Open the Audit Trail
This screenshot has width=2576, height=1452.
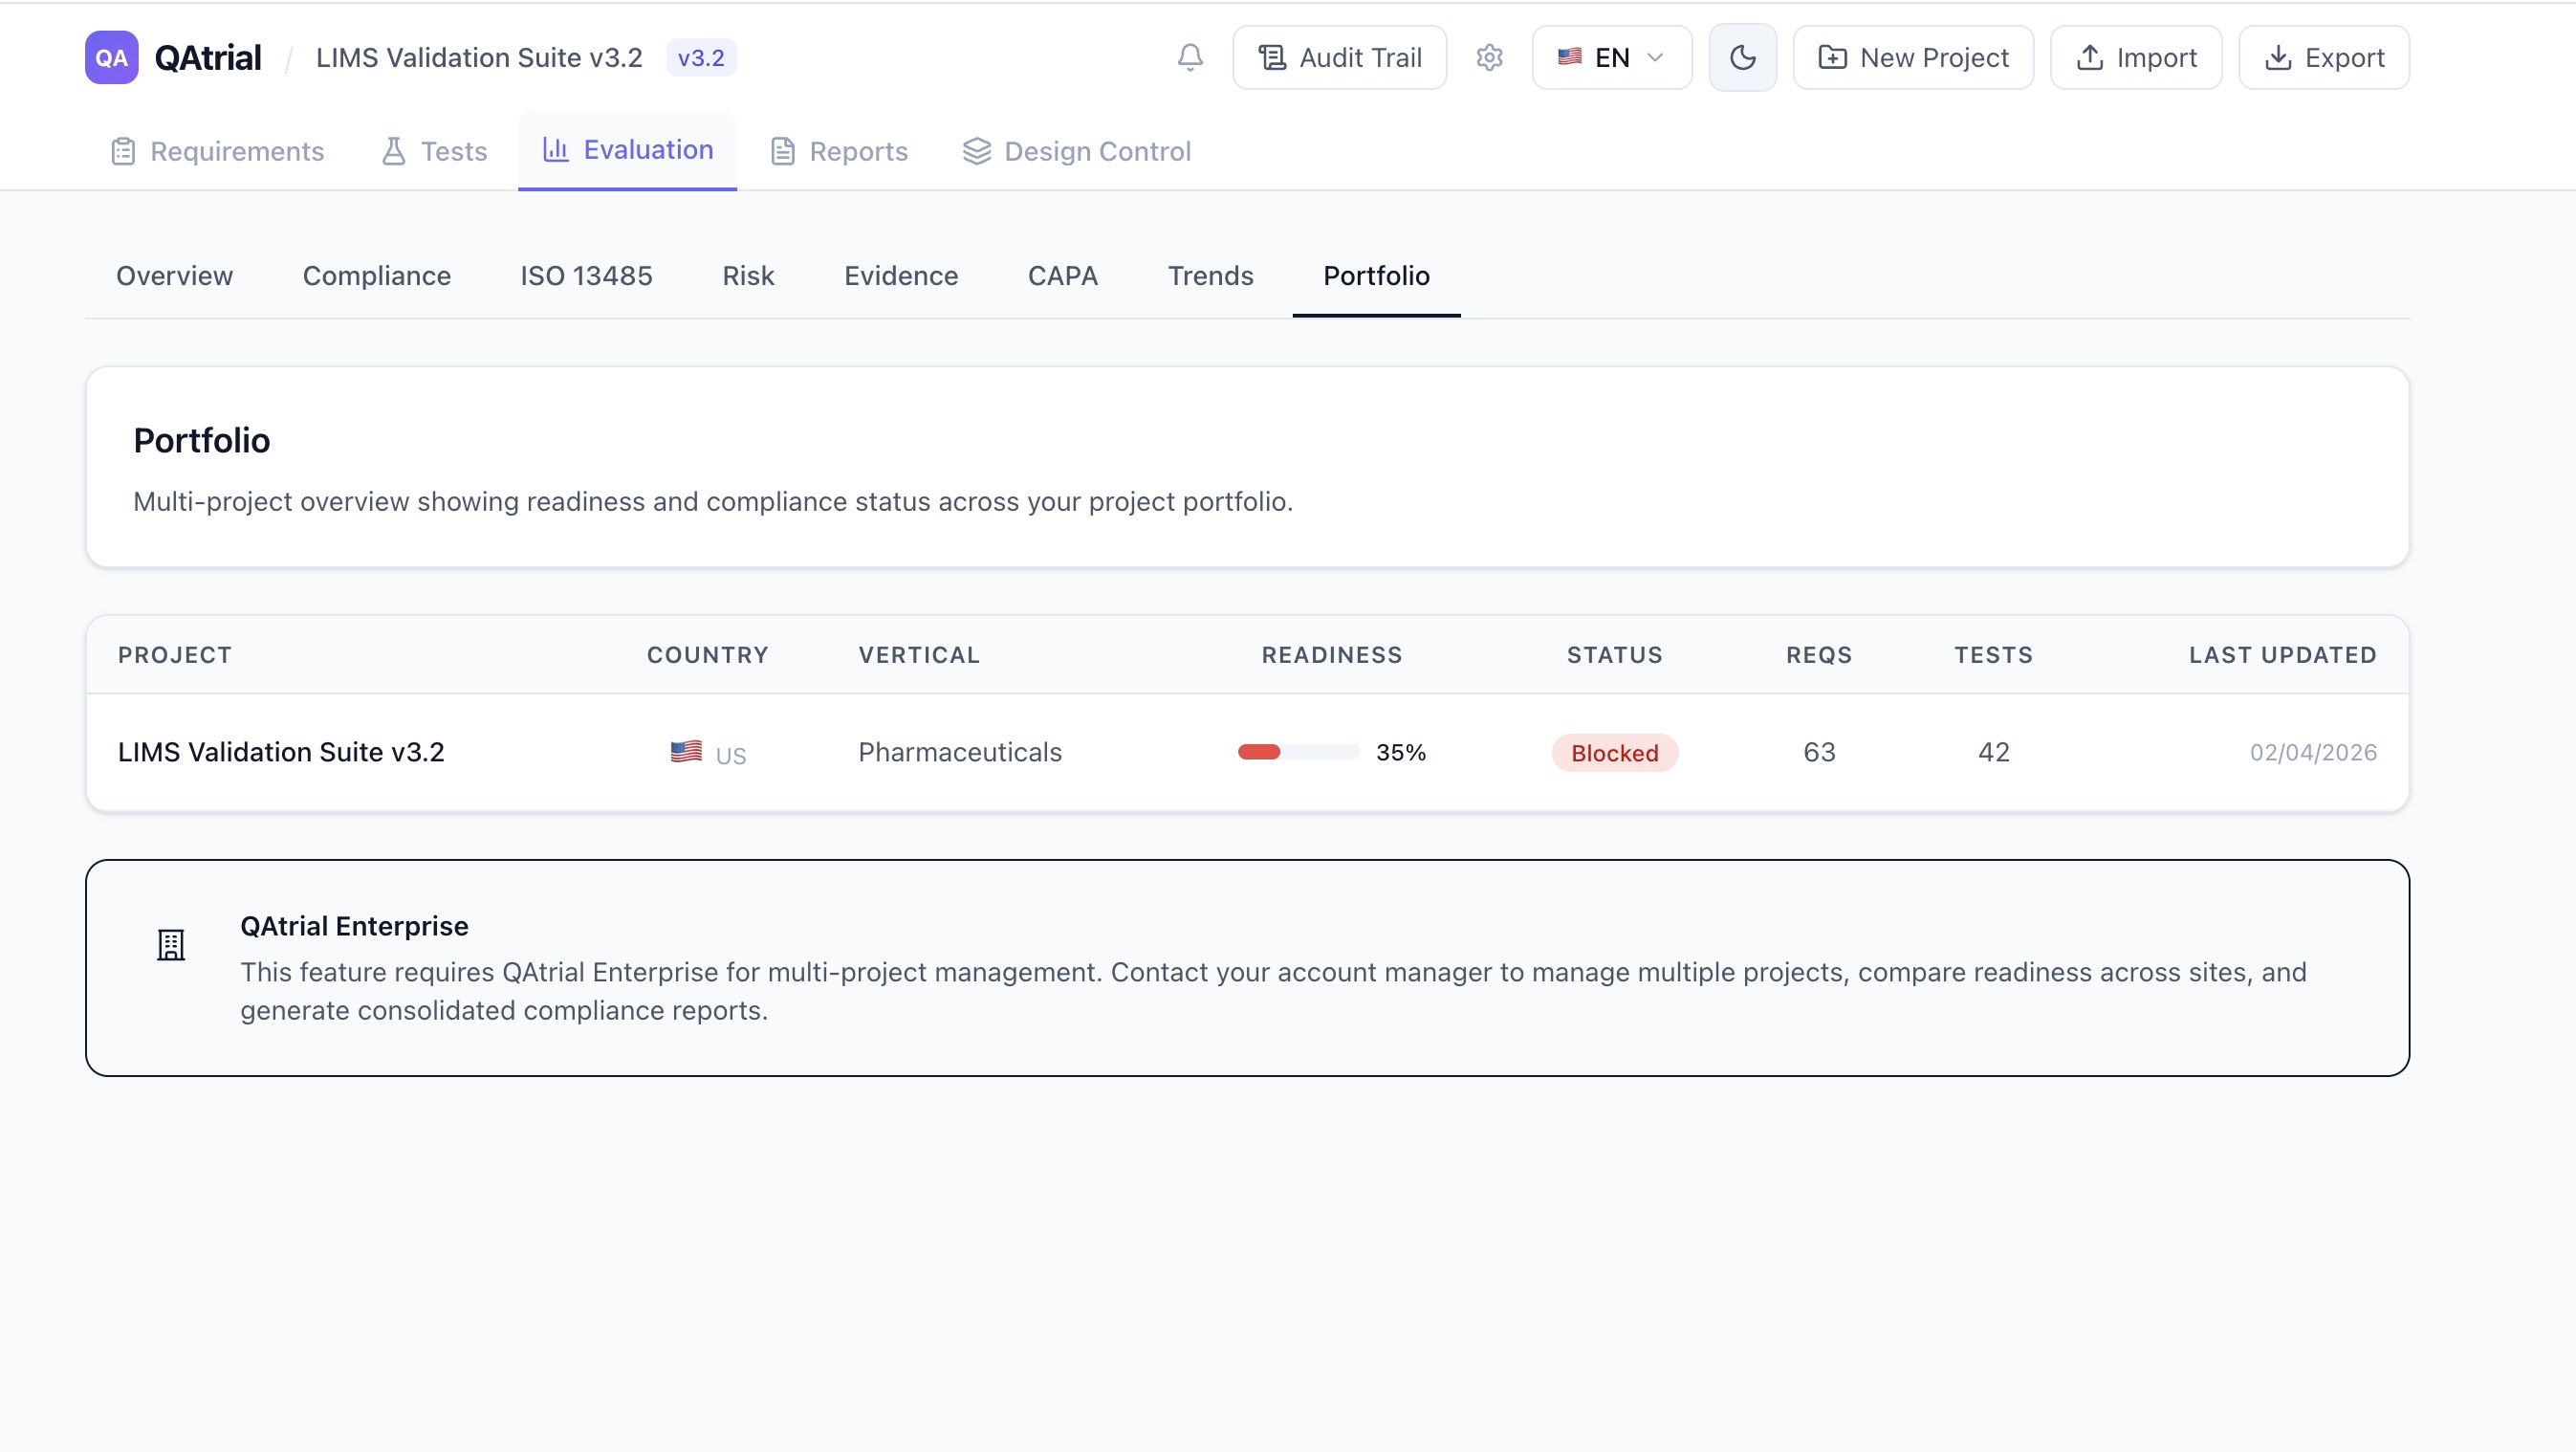(x=1339, y=58)
